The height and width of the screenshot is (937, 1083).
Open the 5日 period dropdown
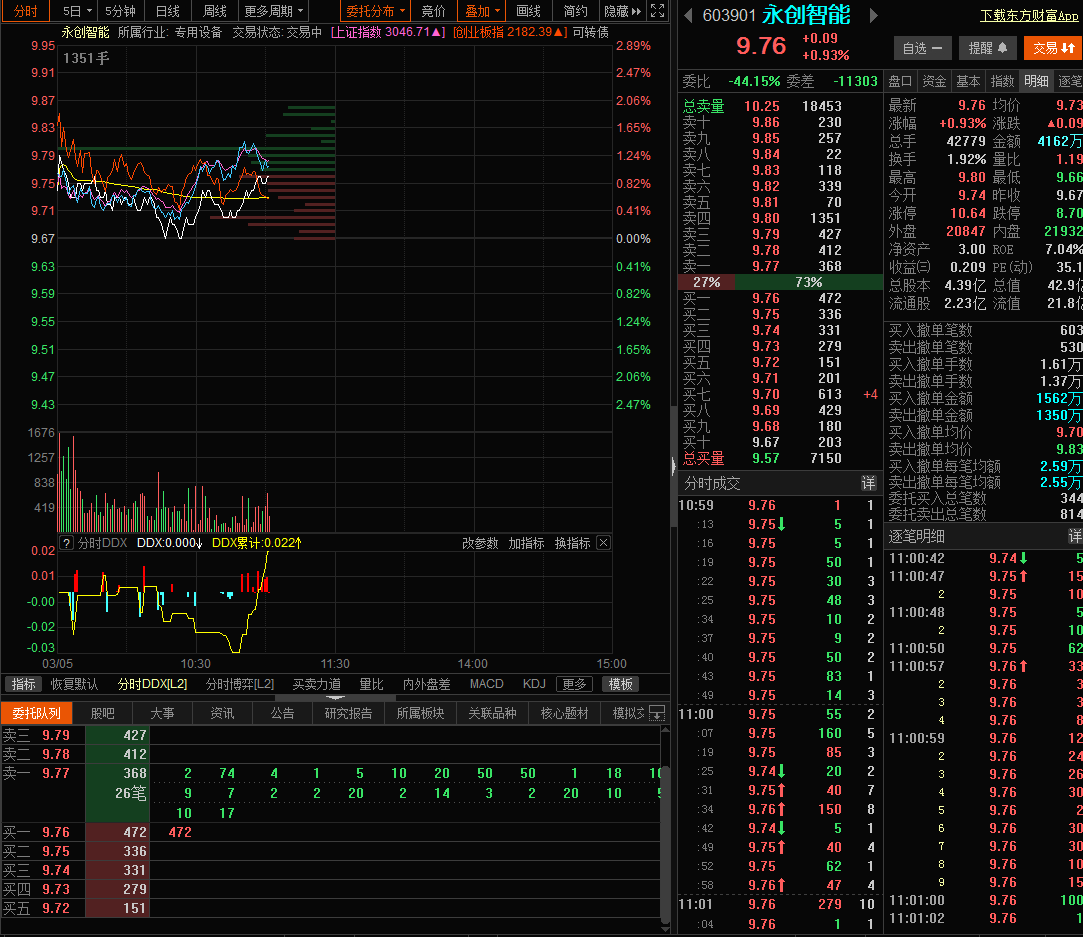click(77, 11)
